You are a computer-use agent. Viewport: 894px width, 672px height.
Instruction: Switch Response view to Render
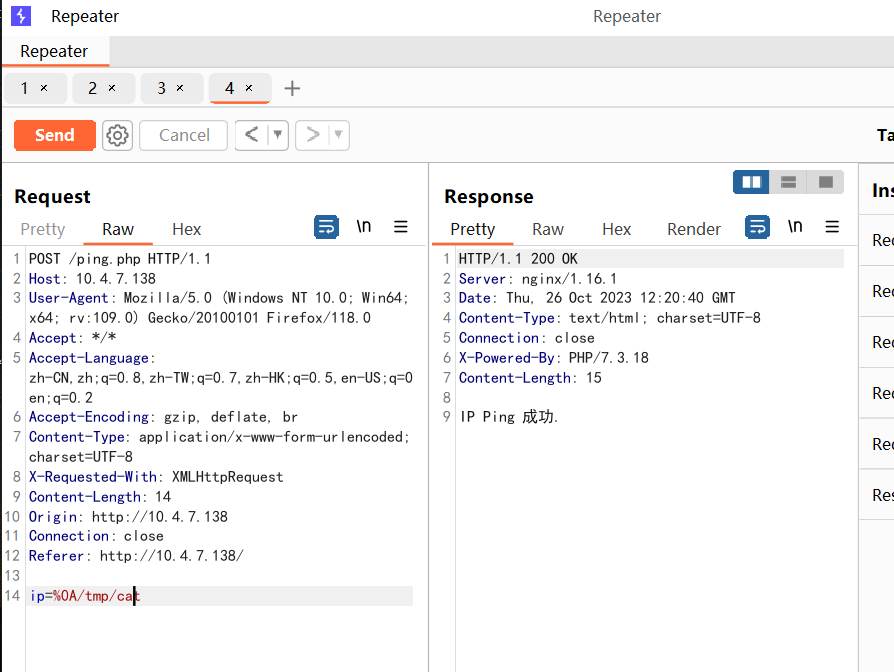pos(694,229)
